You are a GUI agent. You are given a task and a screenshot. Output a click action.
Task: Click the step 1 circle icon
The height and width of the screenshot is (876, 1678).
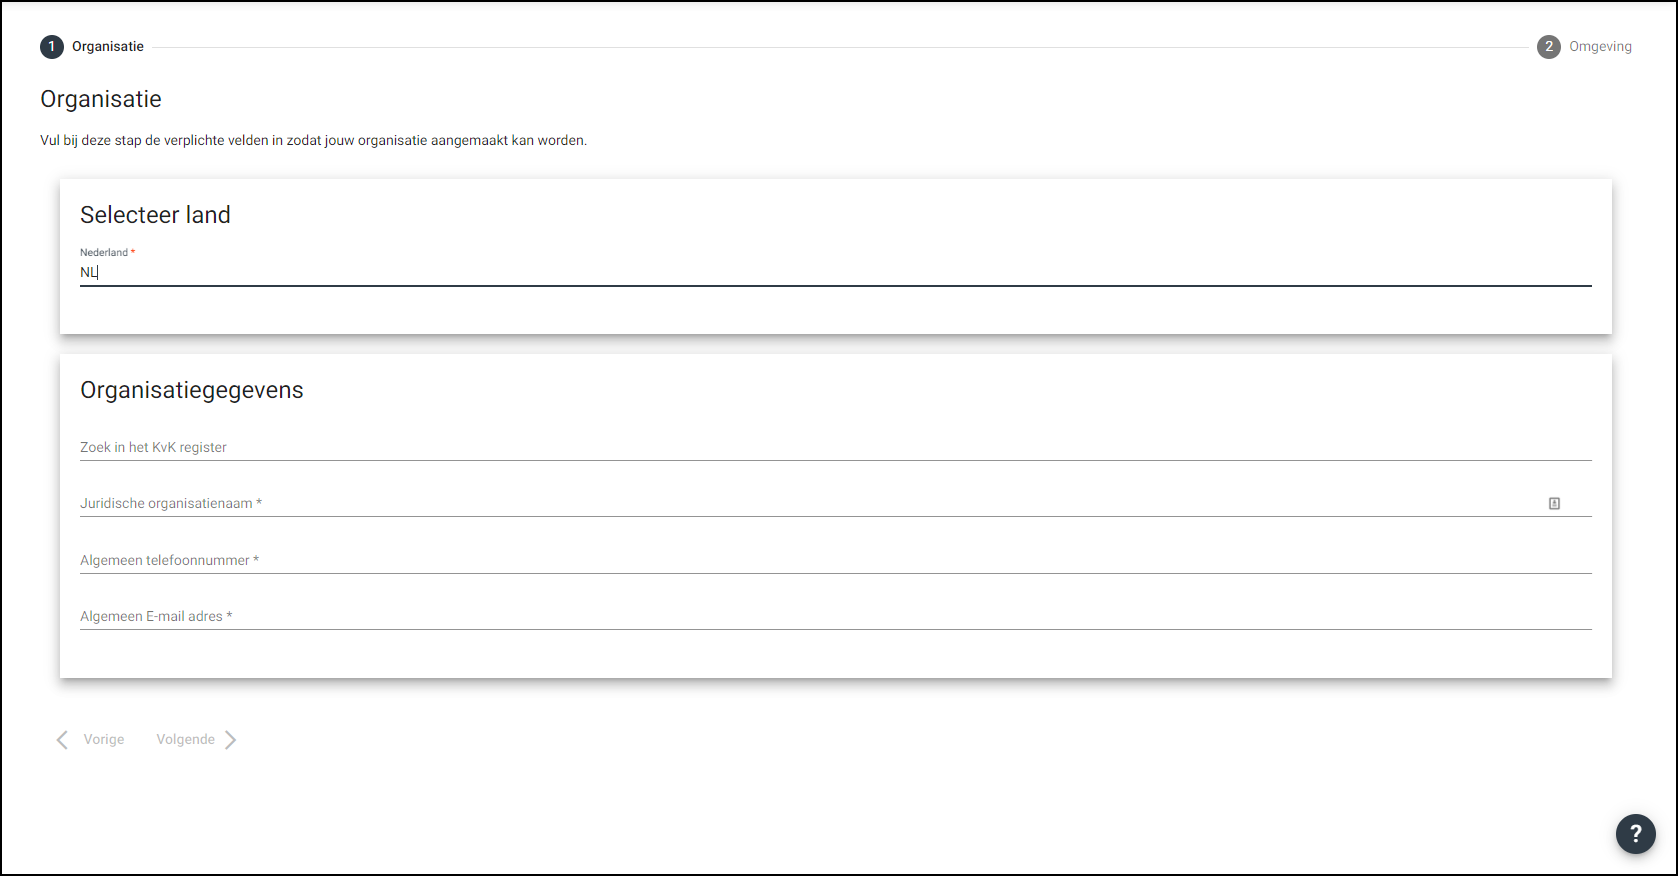[52, 47]
